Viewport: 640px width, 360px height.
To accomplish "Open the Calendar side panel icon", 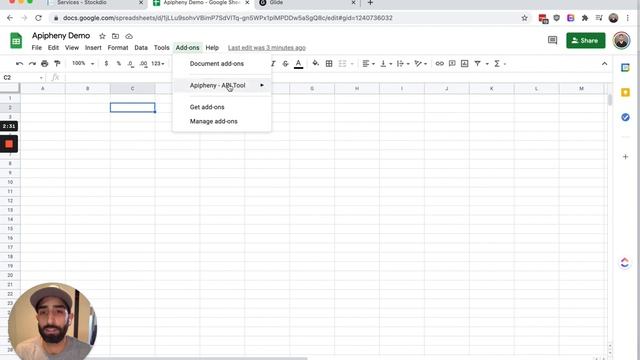I will click(625, 68).
